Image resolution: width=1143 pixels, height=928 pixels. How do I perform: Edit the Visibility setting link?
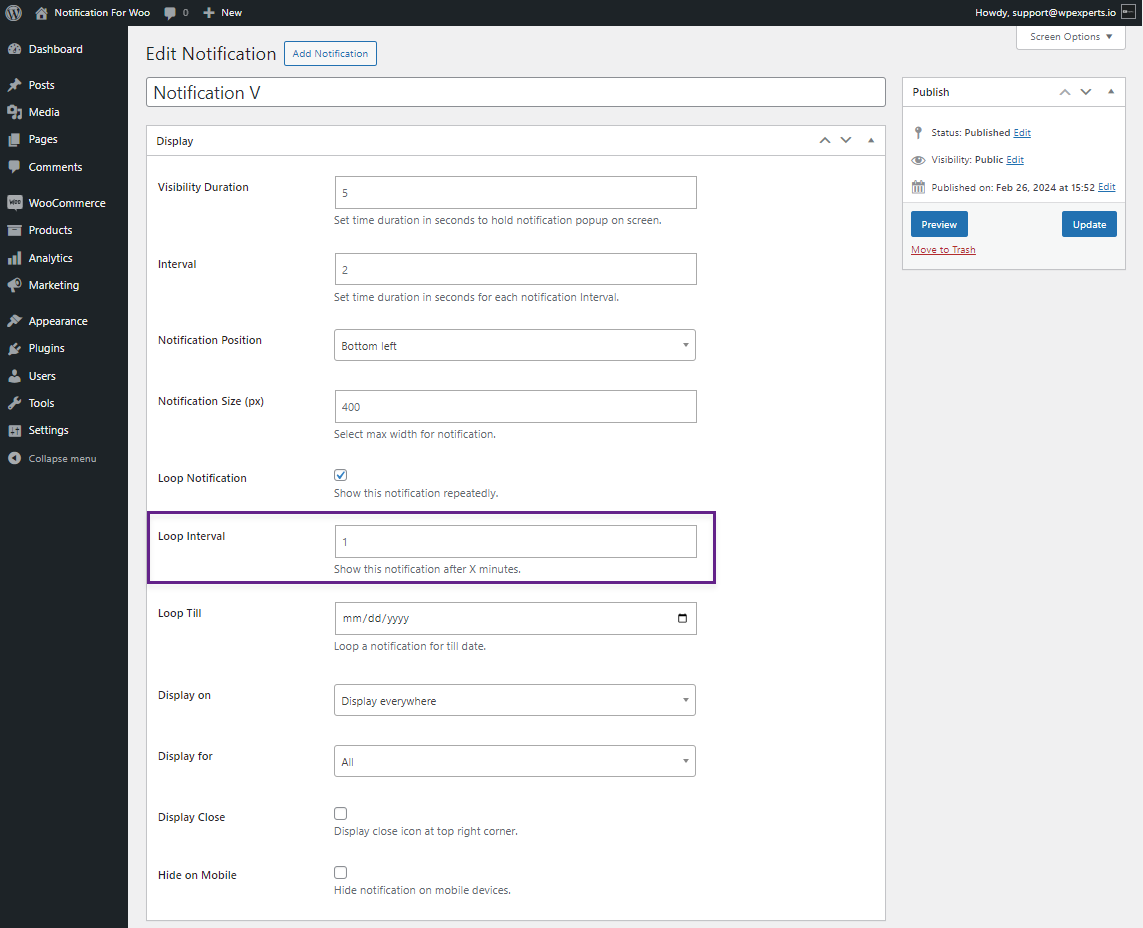(x=1015, y=160)
